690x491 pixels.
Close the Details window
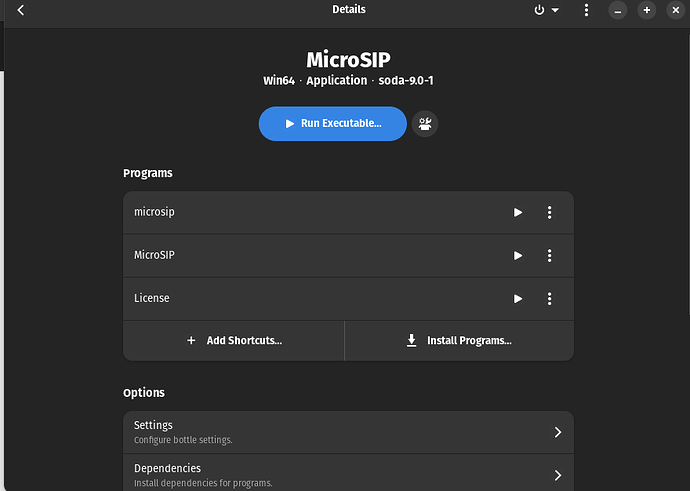(675, 10)
